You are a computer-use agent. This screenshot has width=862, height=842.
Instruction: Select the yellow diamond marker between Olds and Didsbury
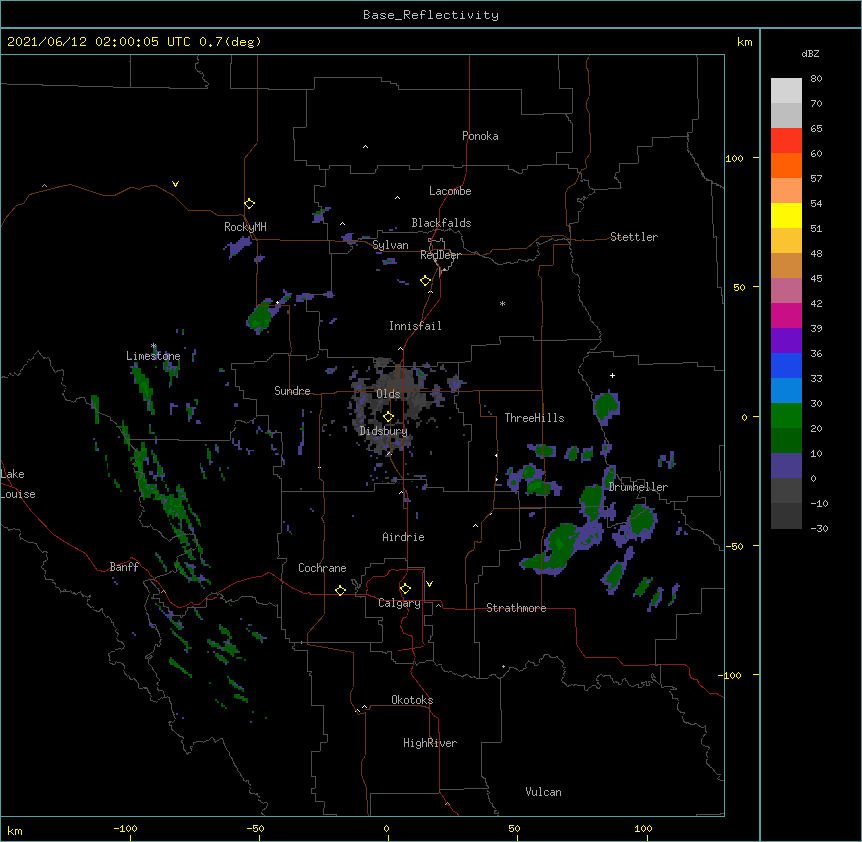388,416
